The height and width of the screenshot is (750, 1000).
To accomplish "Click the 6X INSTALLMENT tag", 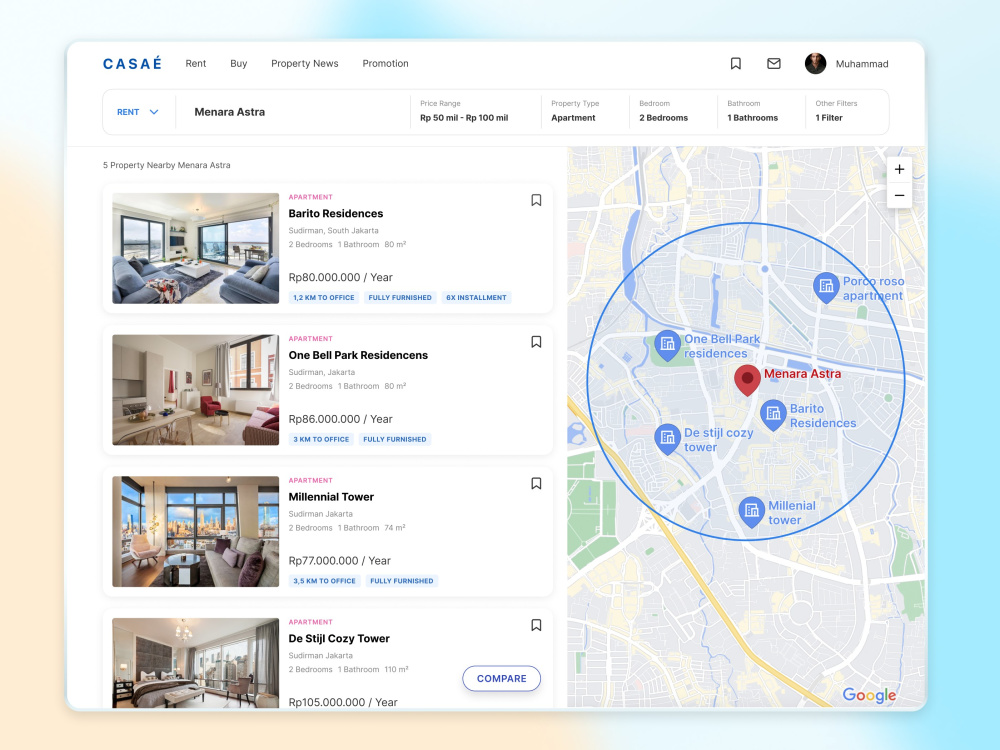I will 476,298.
